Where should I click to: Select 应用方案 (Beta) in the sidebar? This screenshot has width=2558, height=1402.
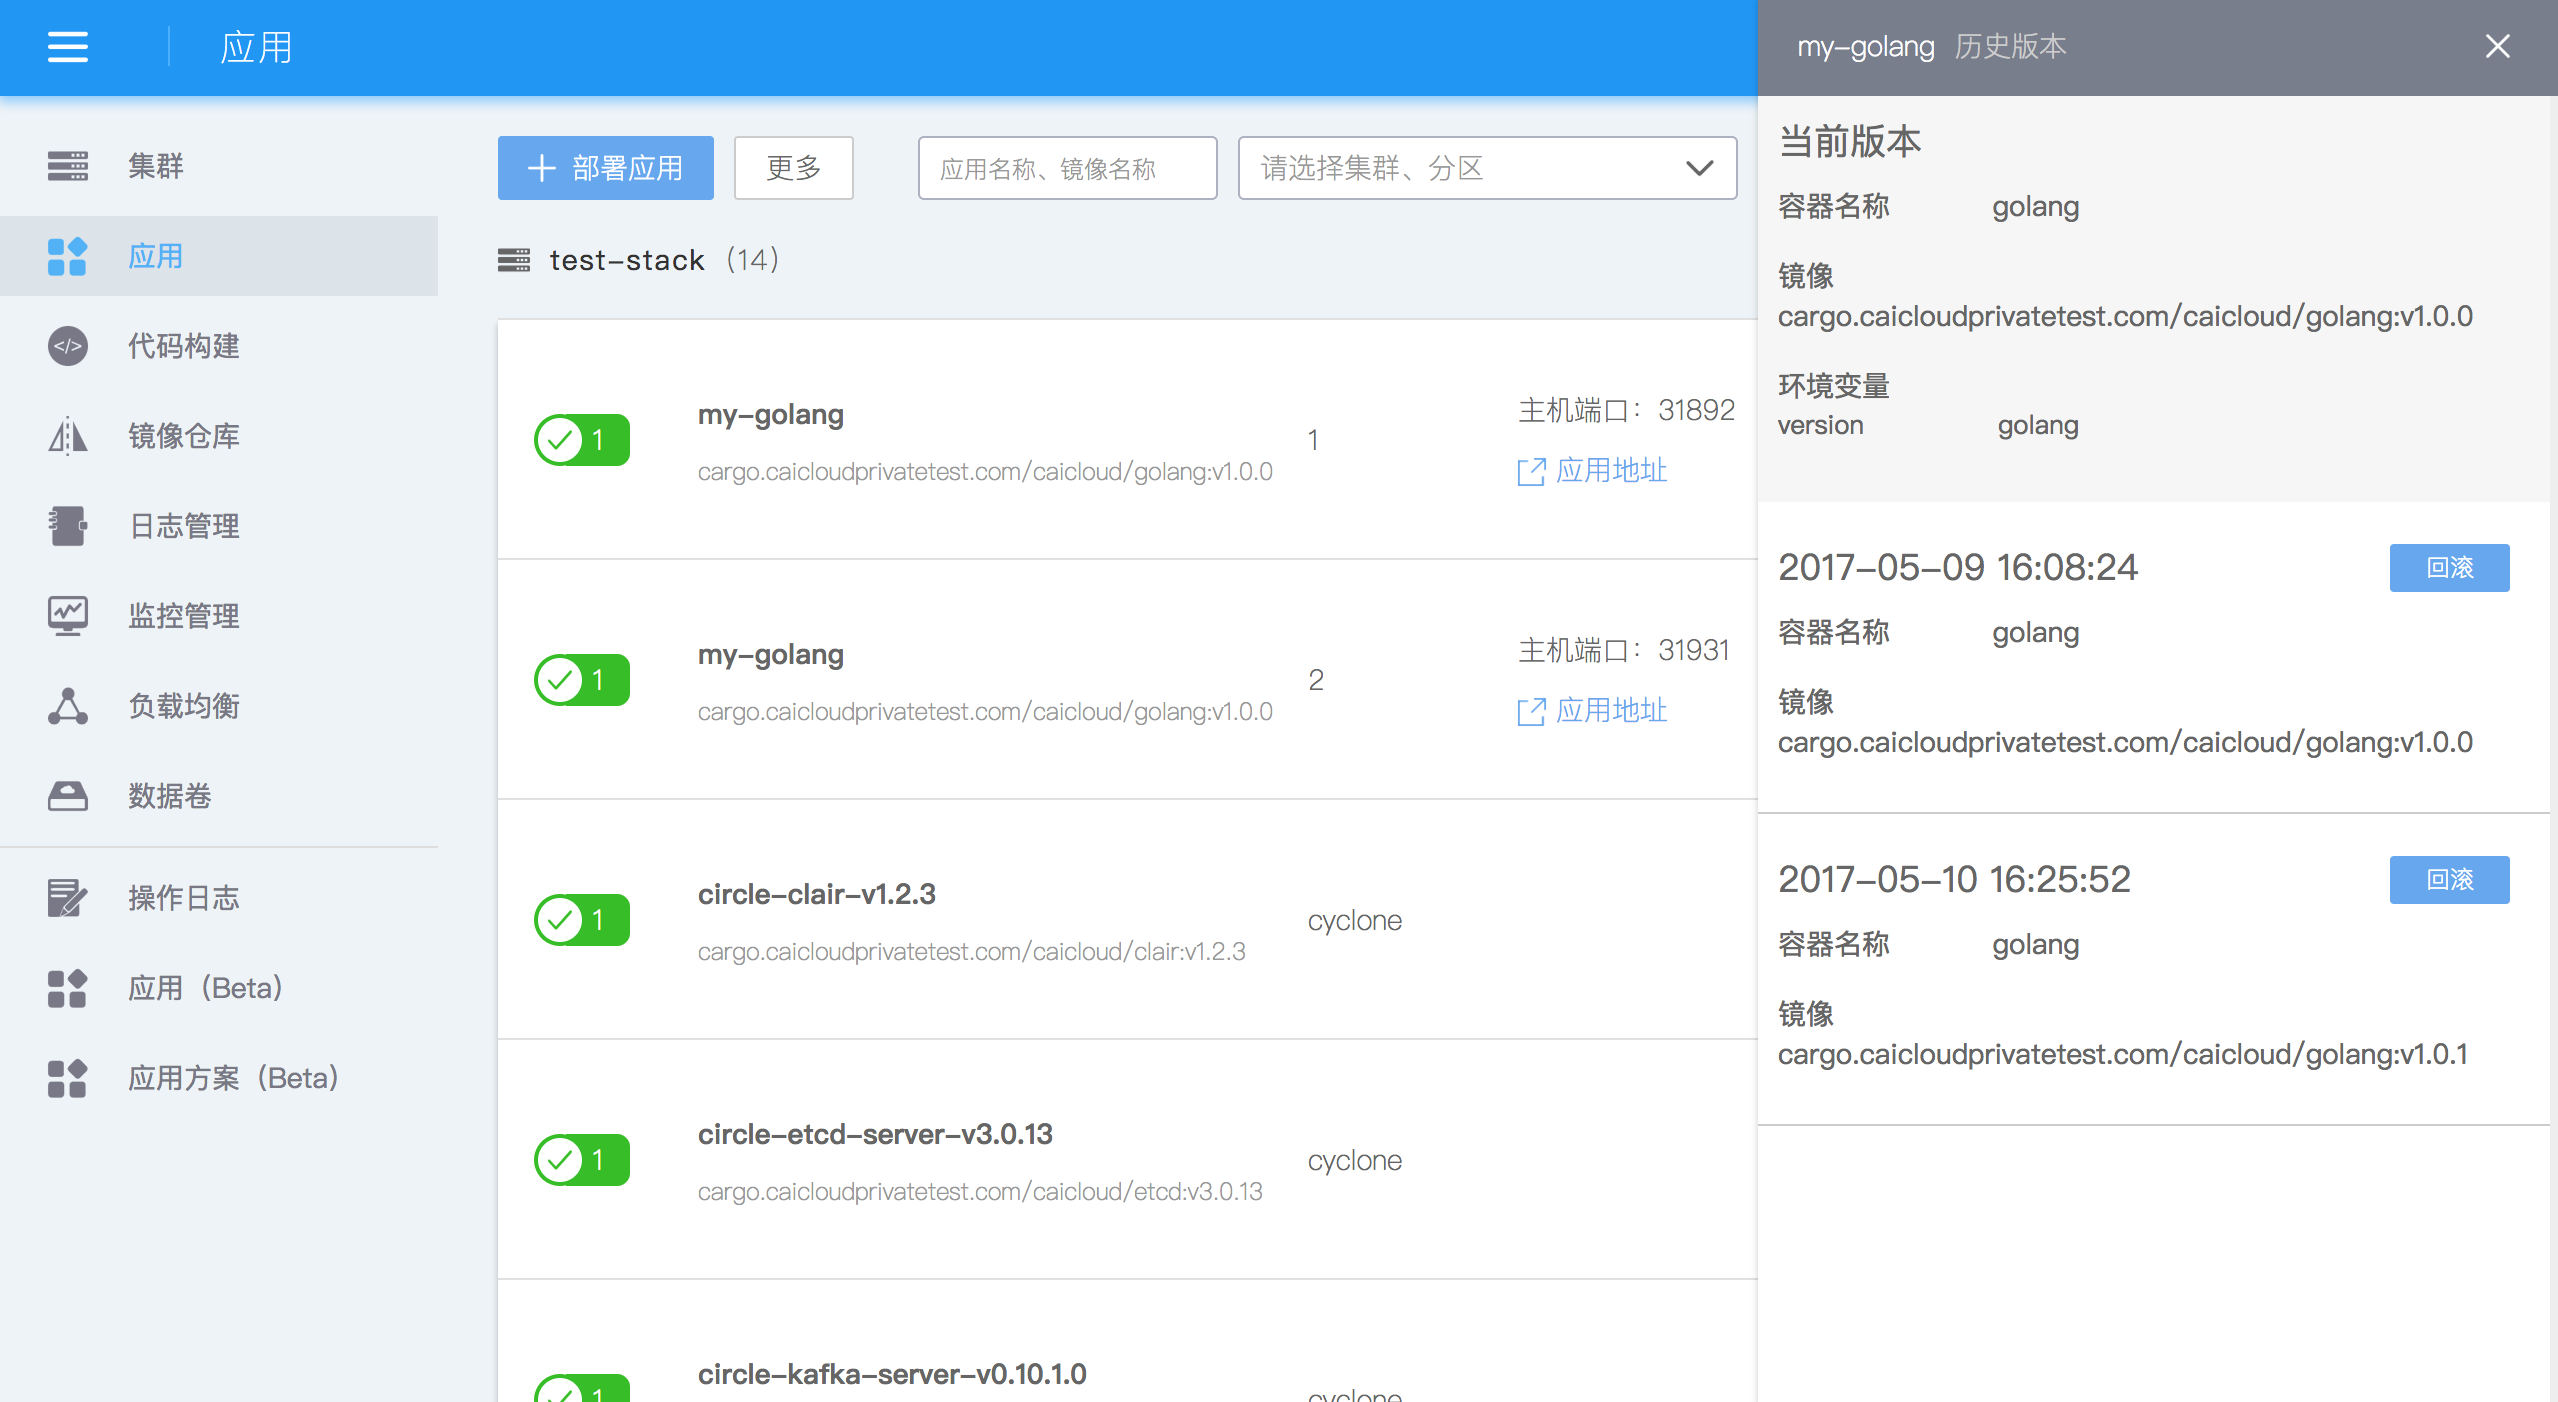point(233,1078)
